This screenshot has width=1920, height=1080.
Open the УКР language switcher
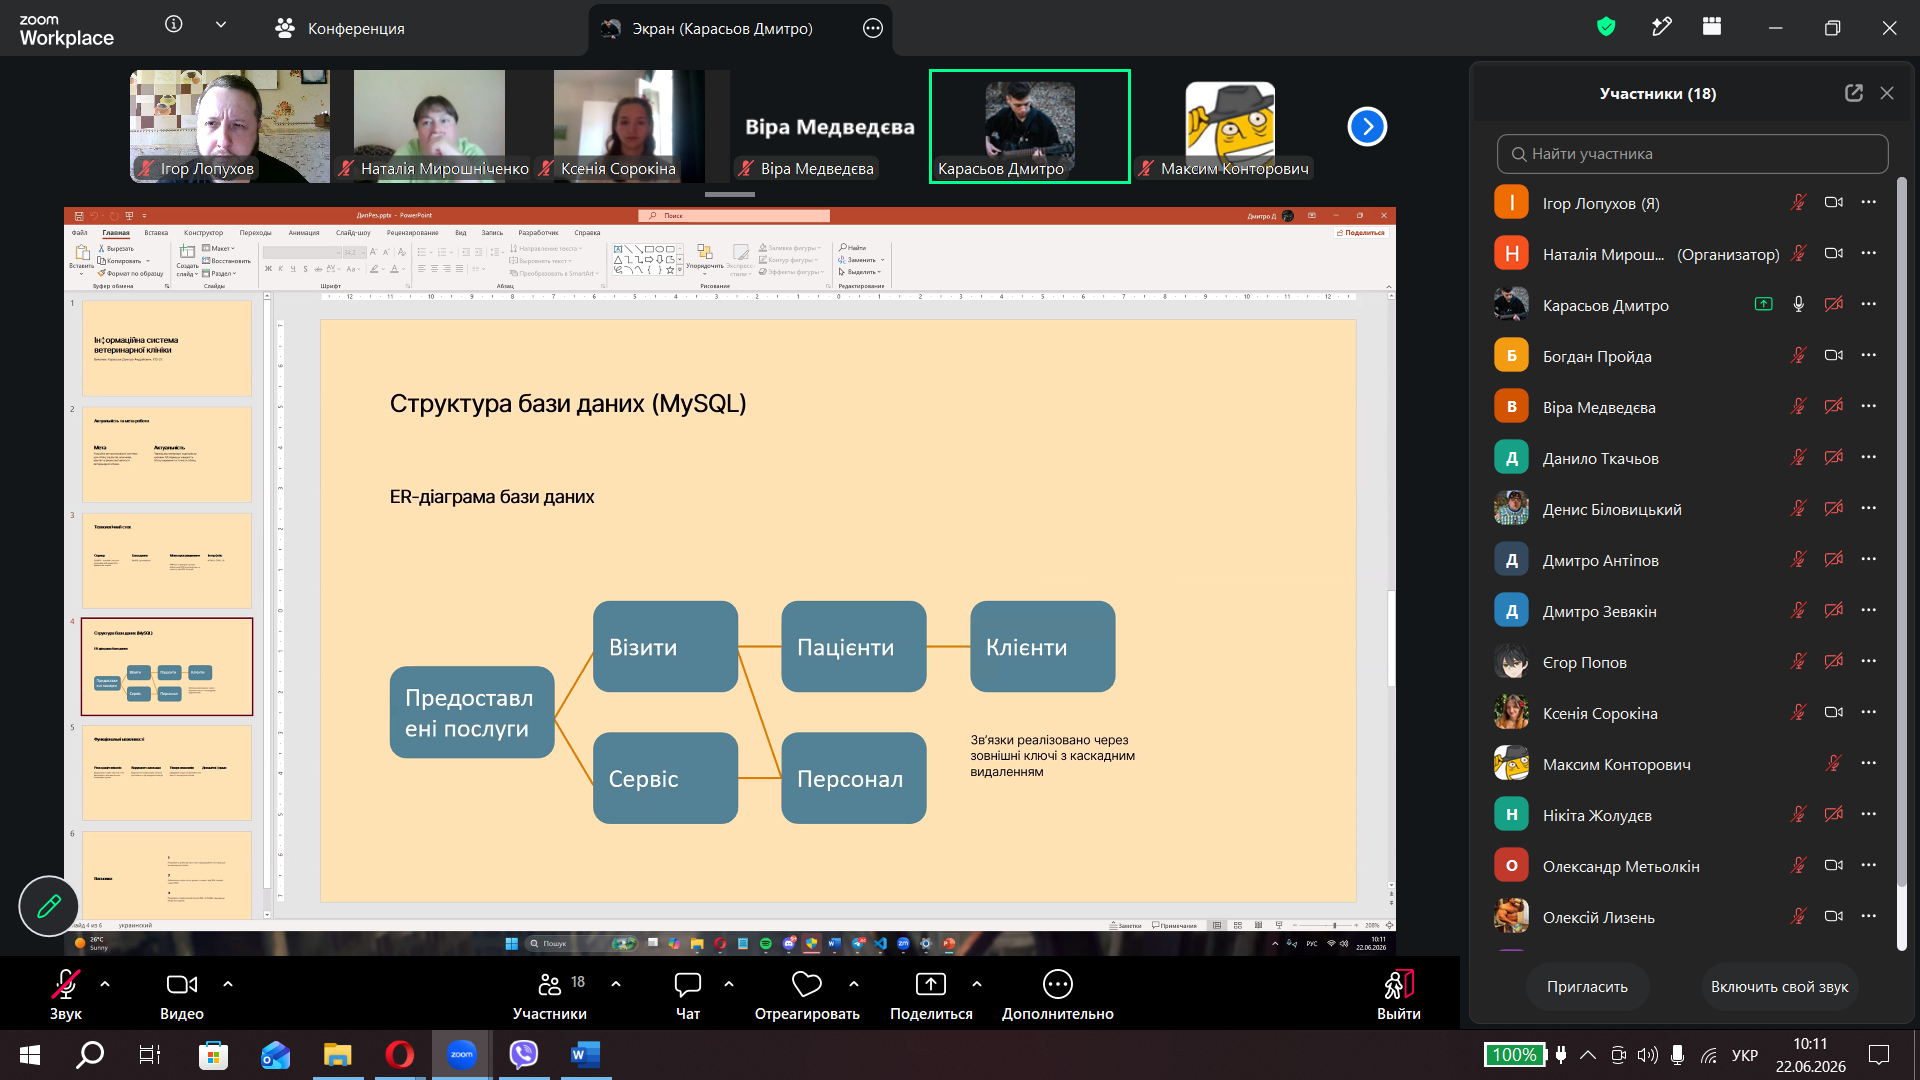(1745, 1055)
